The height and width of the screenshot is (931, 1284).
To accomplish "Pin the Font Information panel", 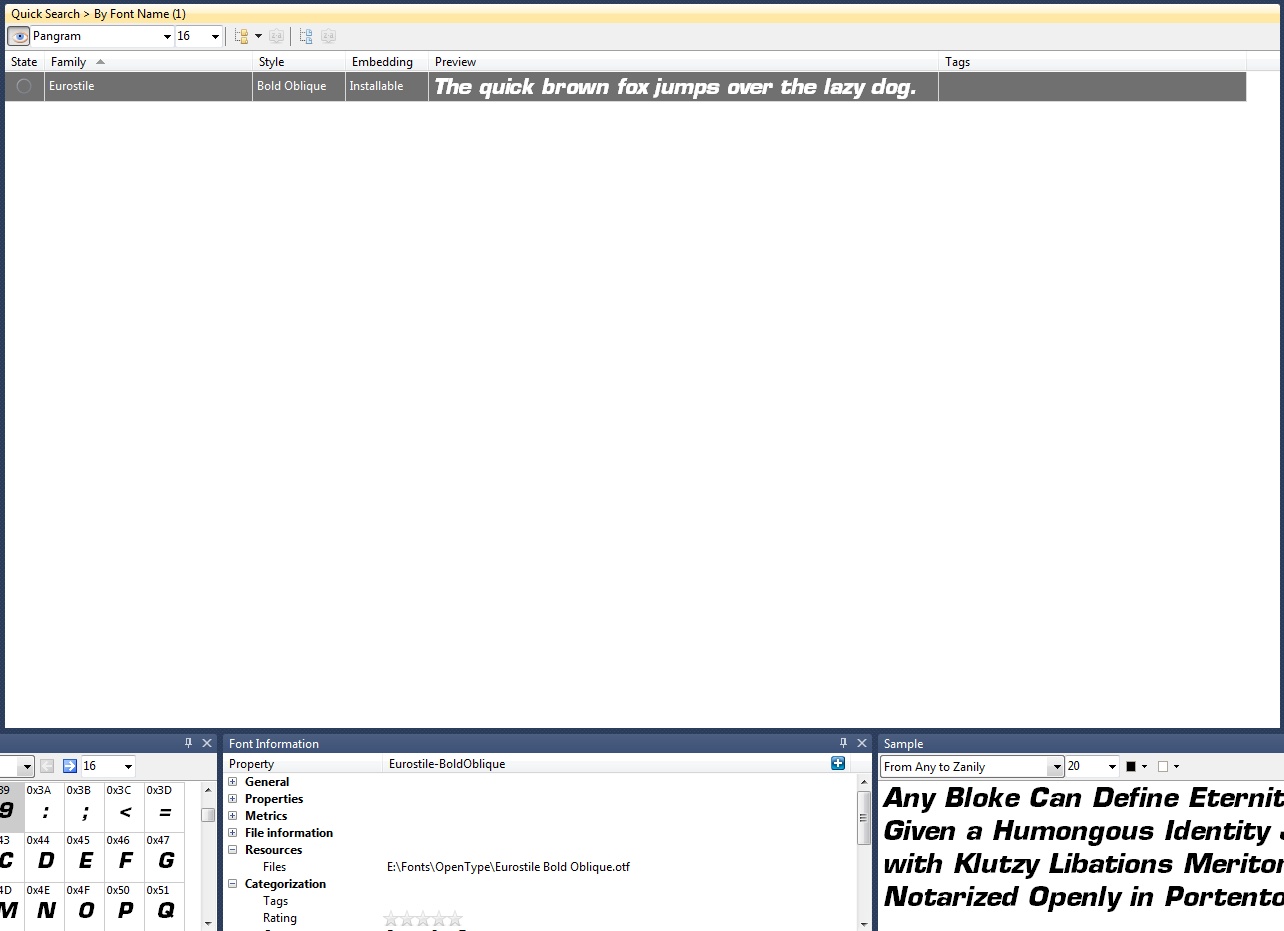I will pos(843,743).
